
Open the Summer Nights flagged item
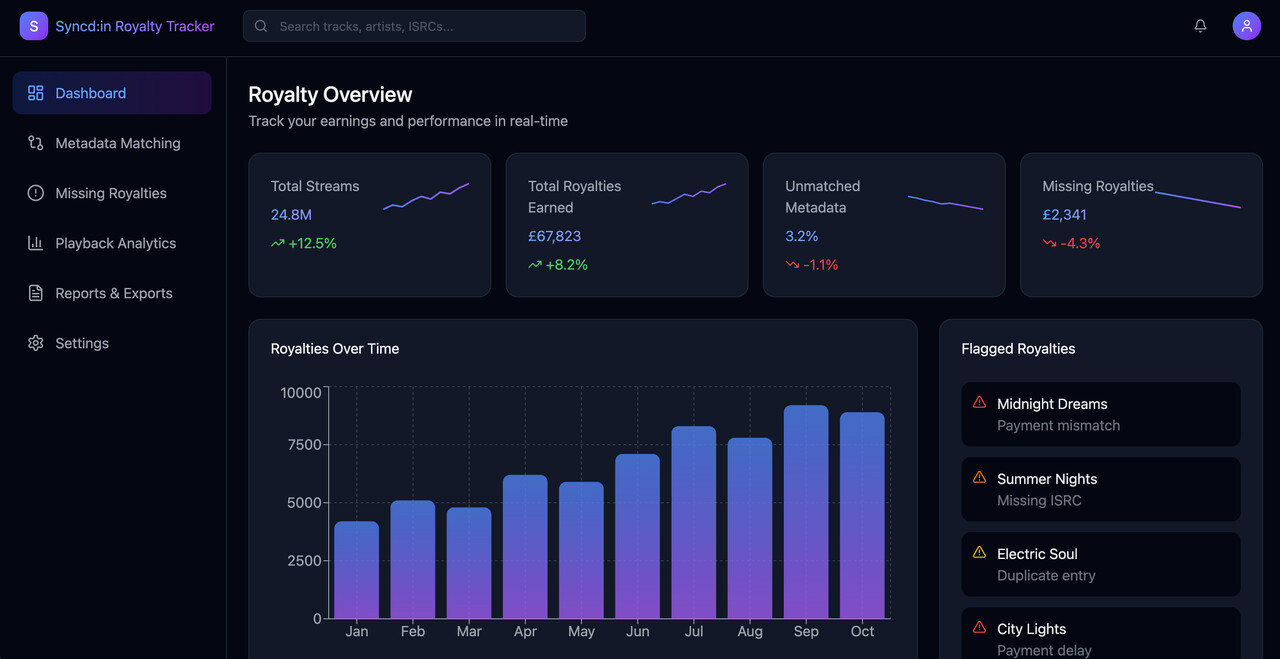click(x=1101, y=489)
